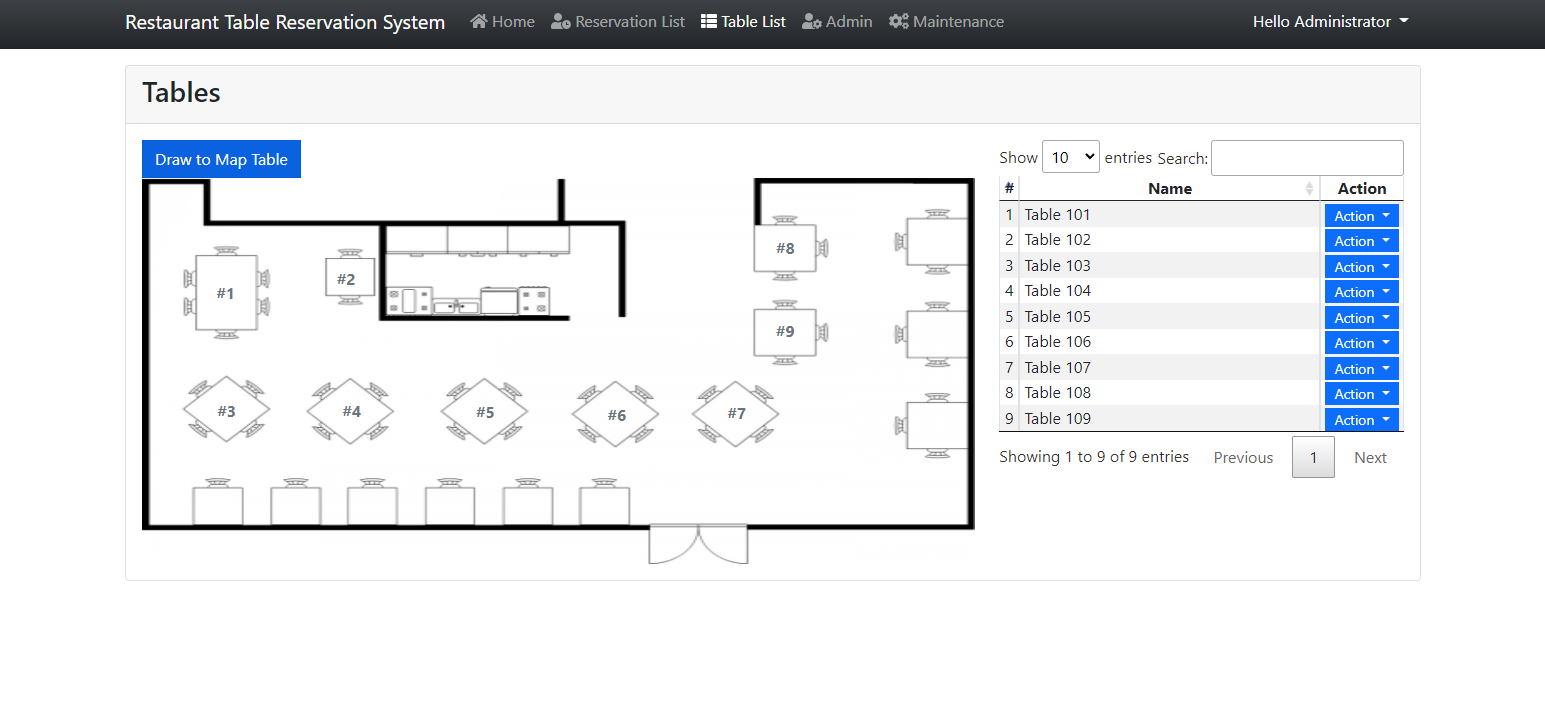
Task: Open the Table List grid icon
Action: pyautogui.click(x=708, y=21)
